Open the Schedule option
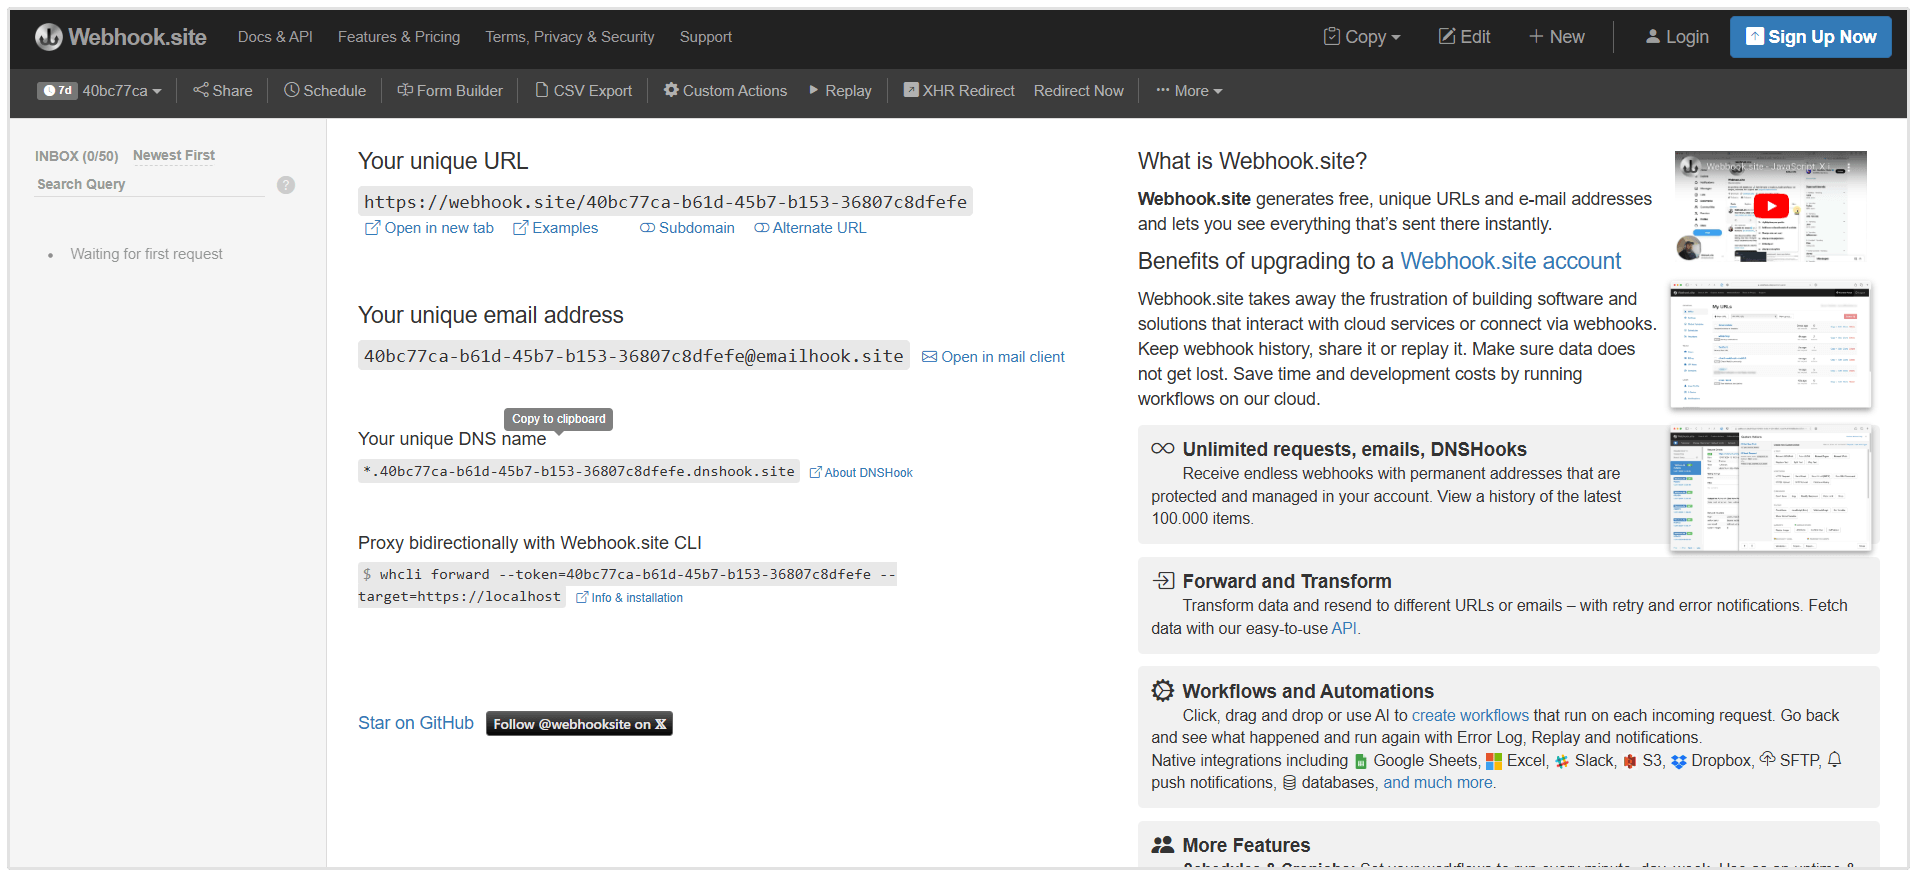 [x=325, y=91]
